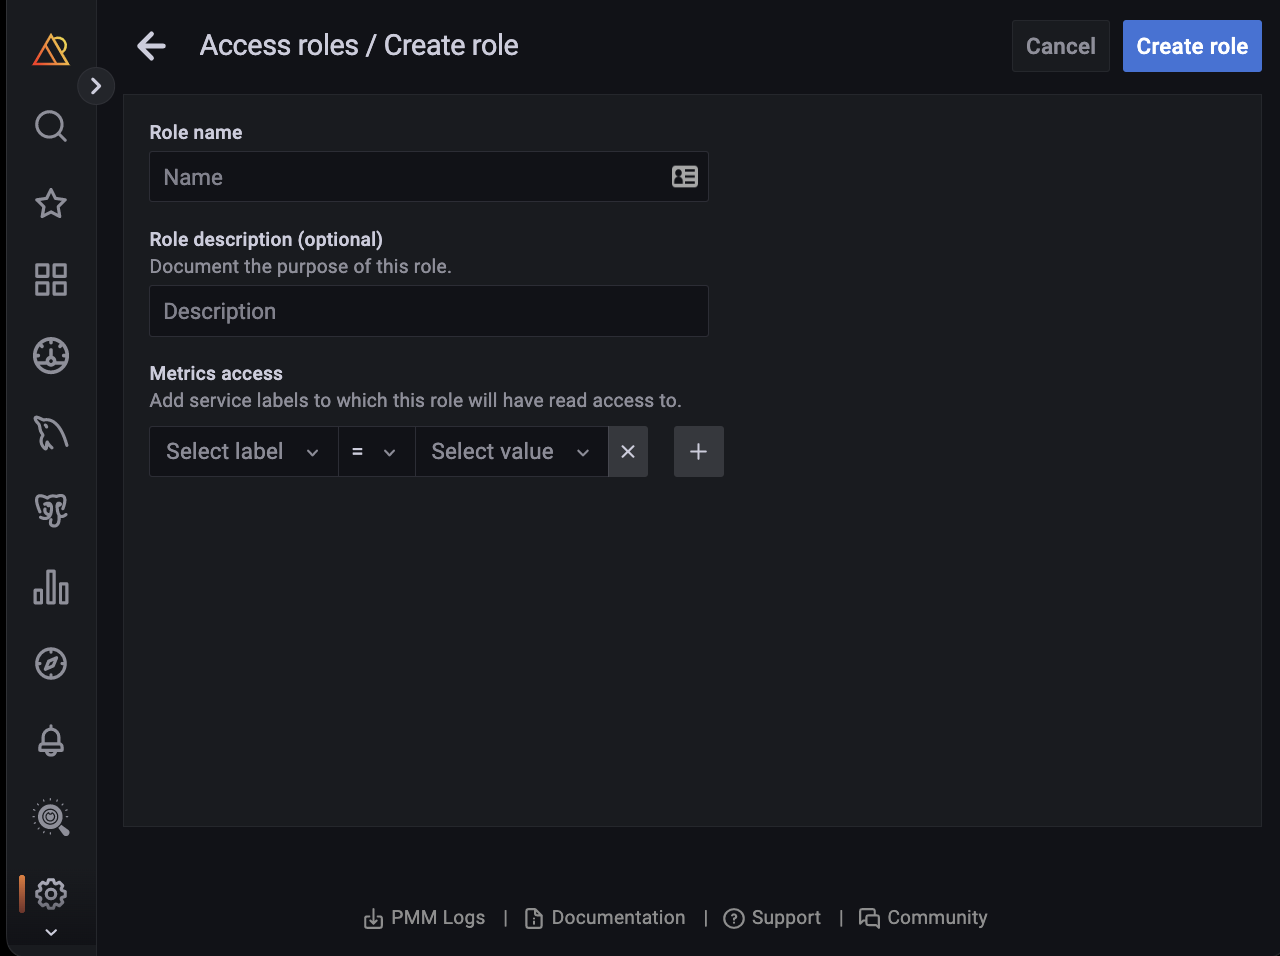This screenshot has width=1280, height=956.
Task: Open the MySQL dolphin icon
Action: pos(51,433)
